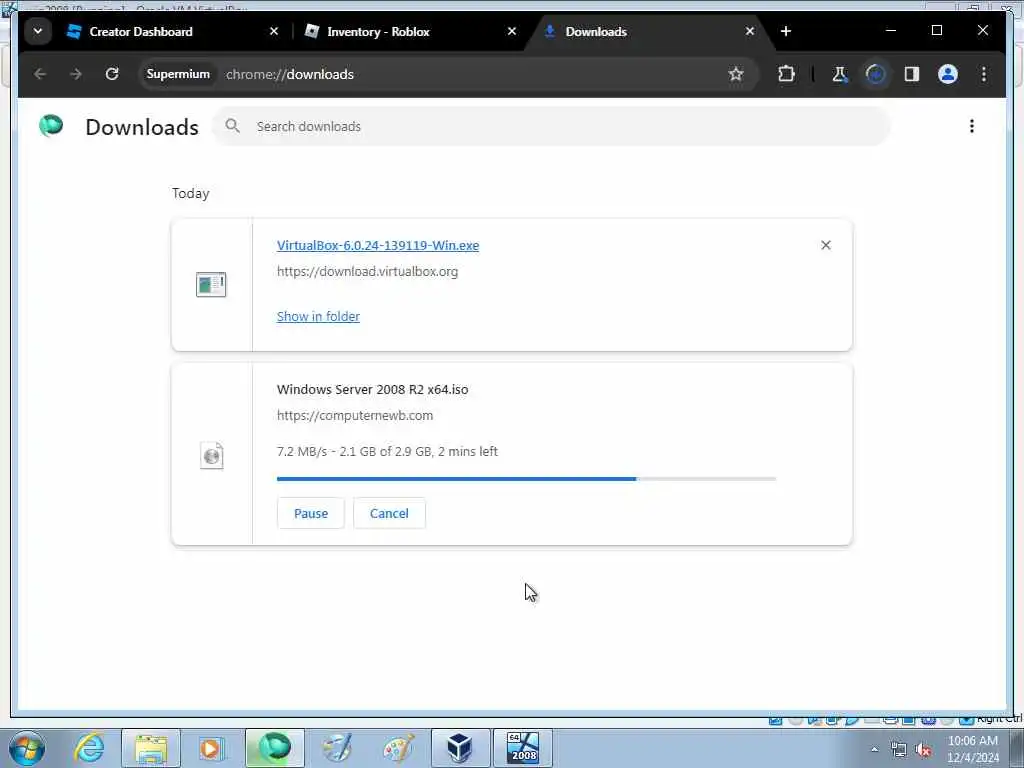The width and height of the screenshot is (1024, 768).
Task: Close the Creator Dashboard tab
Action: (x=274, y=31)
